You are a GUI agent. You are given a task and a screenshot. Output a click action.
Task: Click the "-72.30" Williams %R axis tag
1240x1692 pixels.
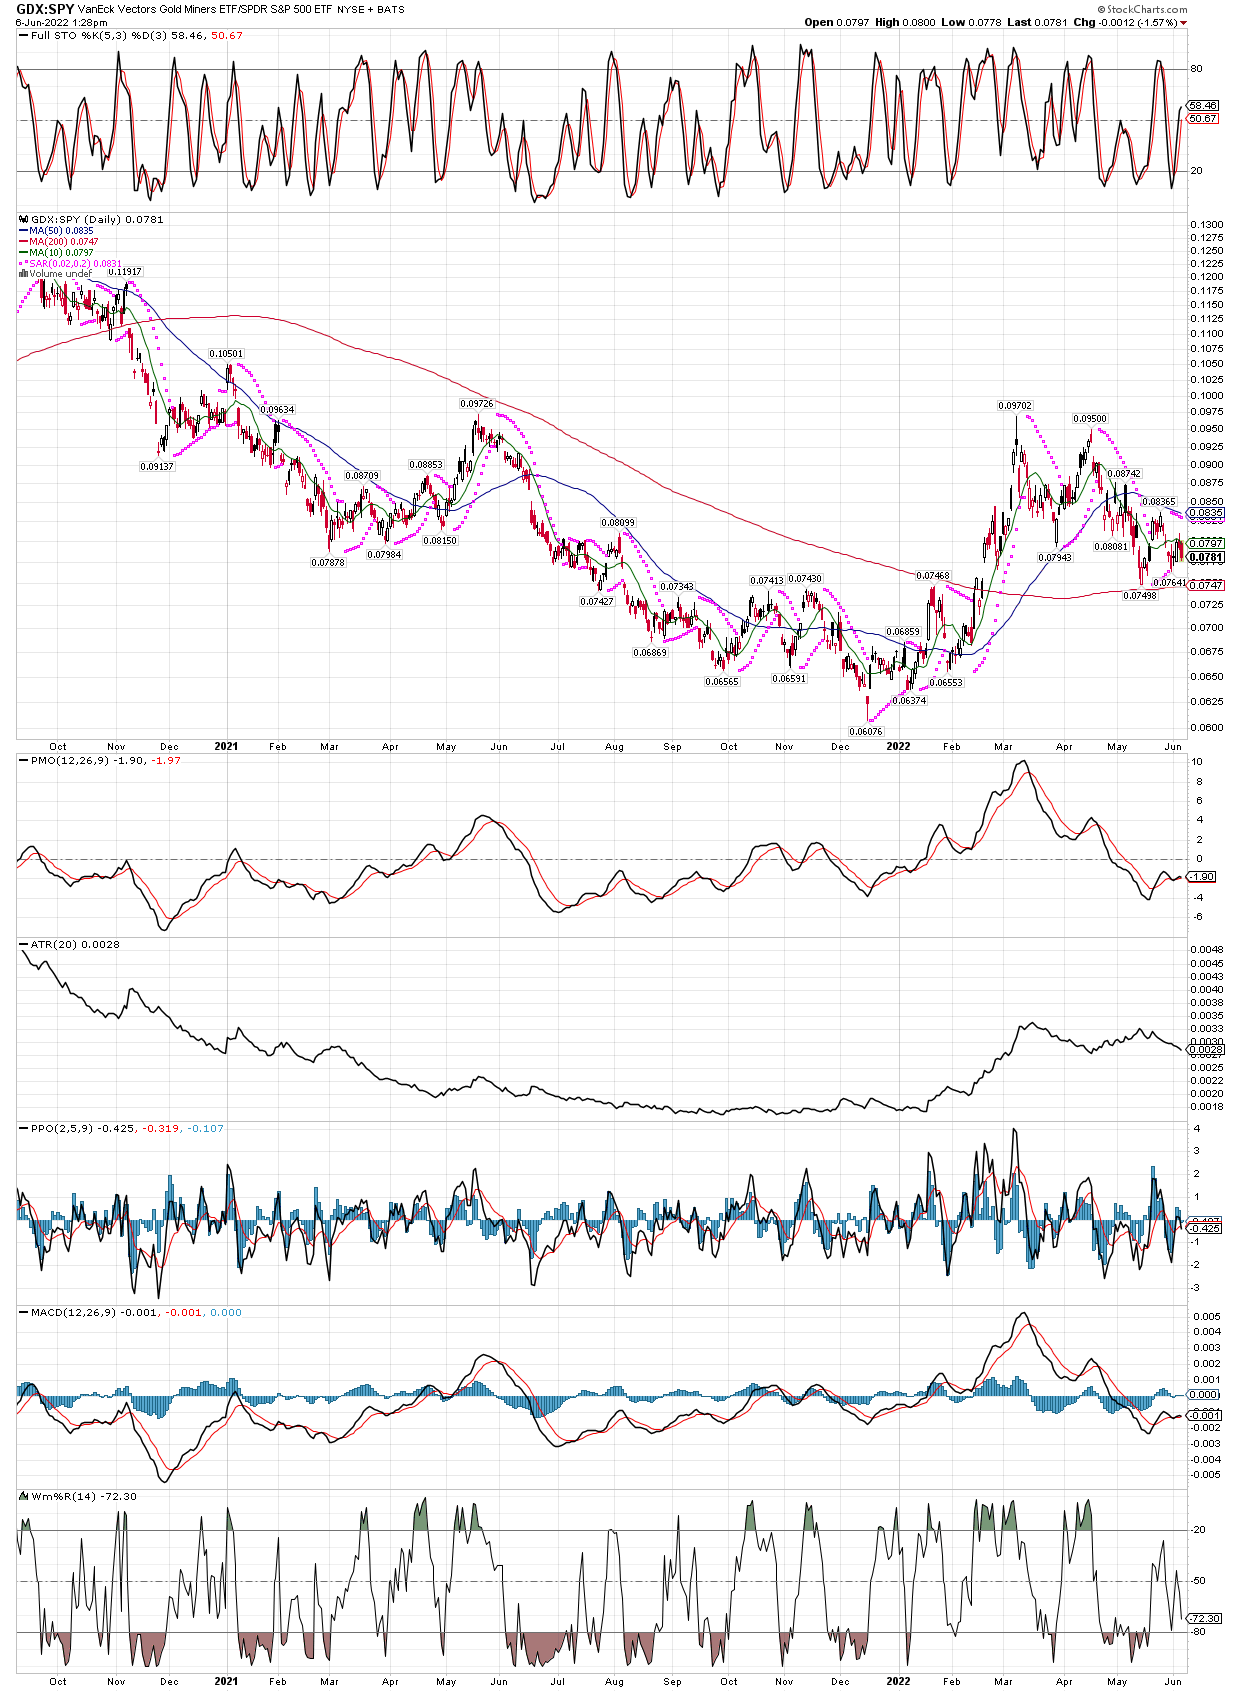click(x=1205, y=1618)
